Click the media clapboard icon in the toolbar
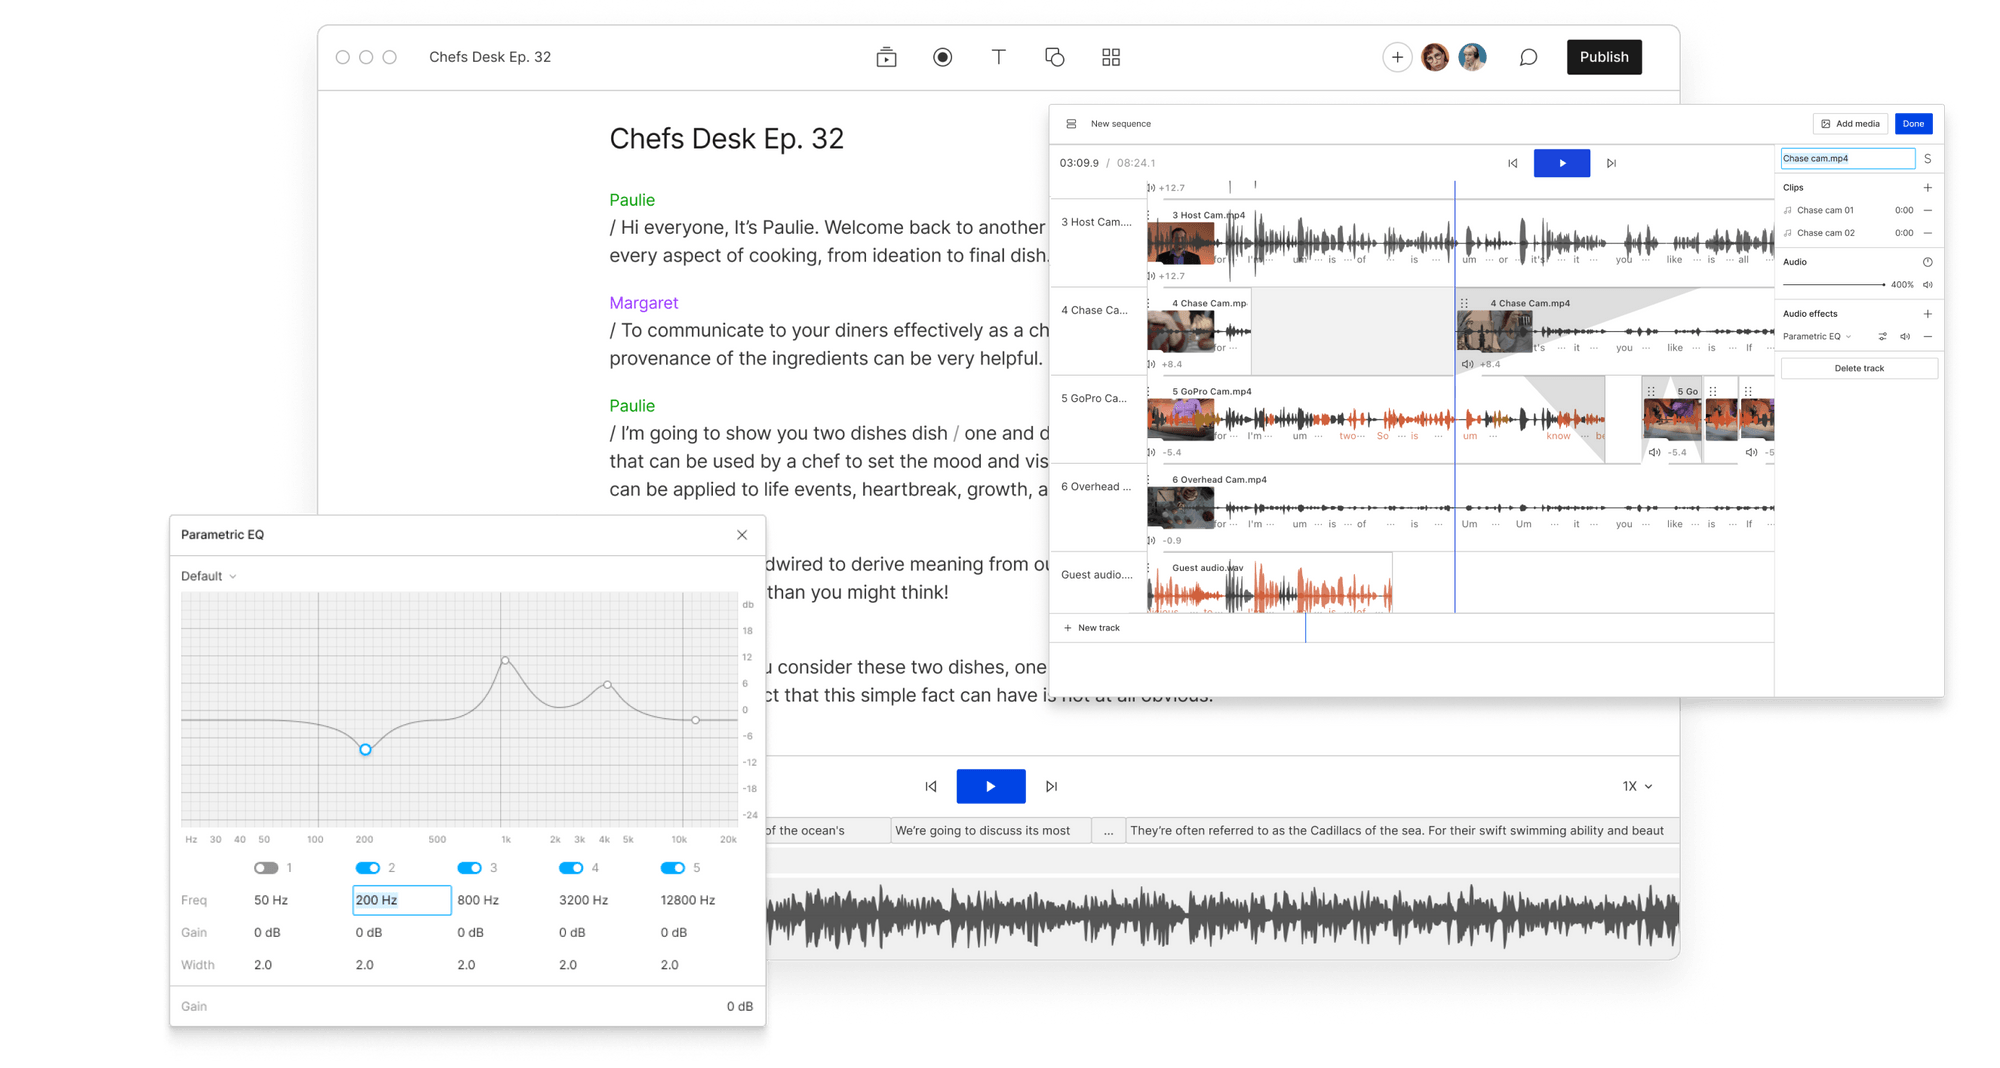This screenshot has height=1068, width=2000. [x=886, y=57]
